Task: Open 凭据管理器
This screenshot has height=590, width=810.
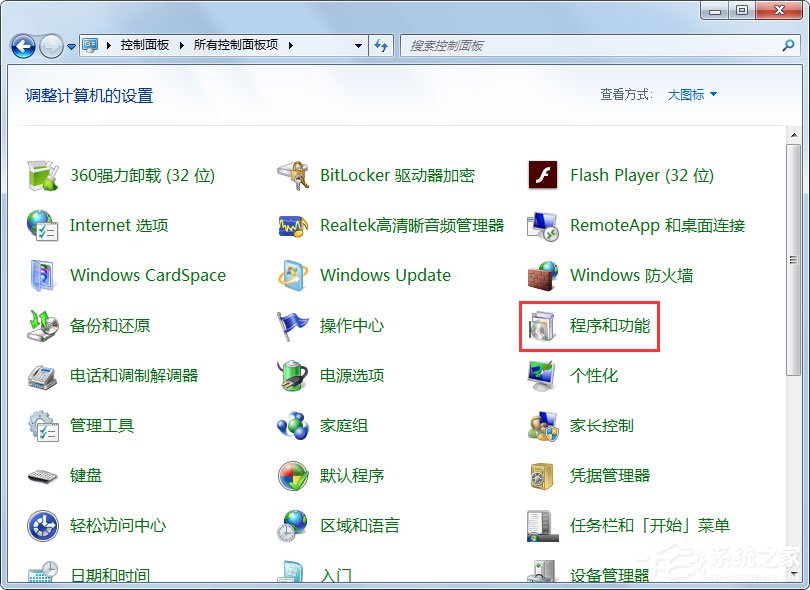Action: point(610,475)
